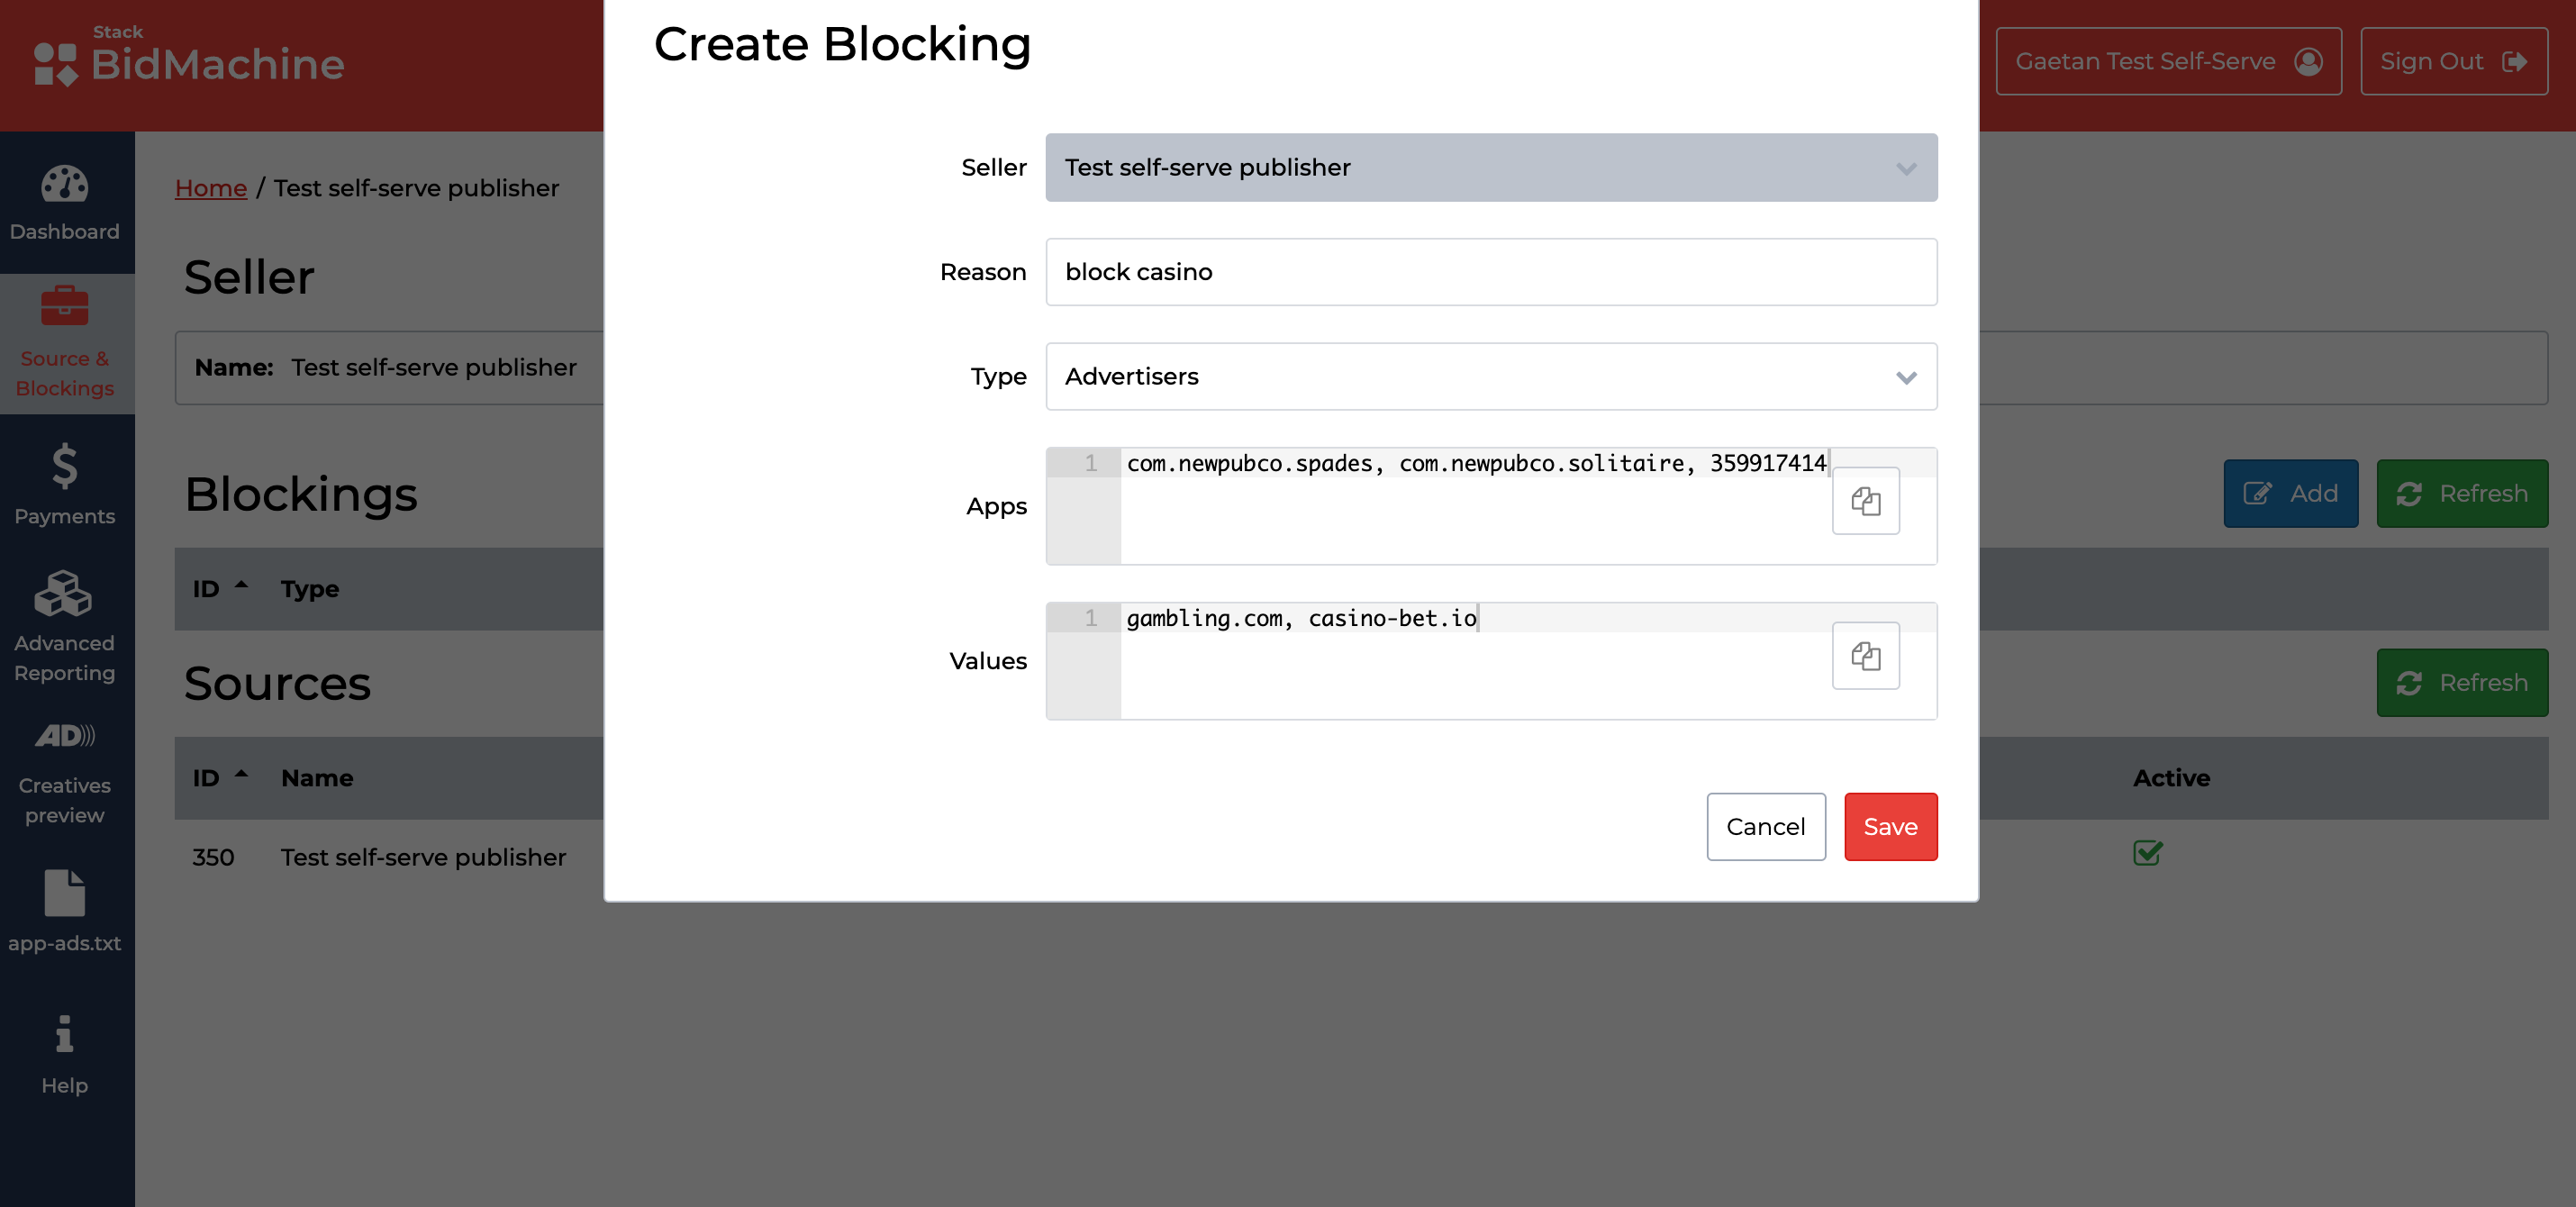Open Creatives preview AD icon

click(x=64, y=736)
